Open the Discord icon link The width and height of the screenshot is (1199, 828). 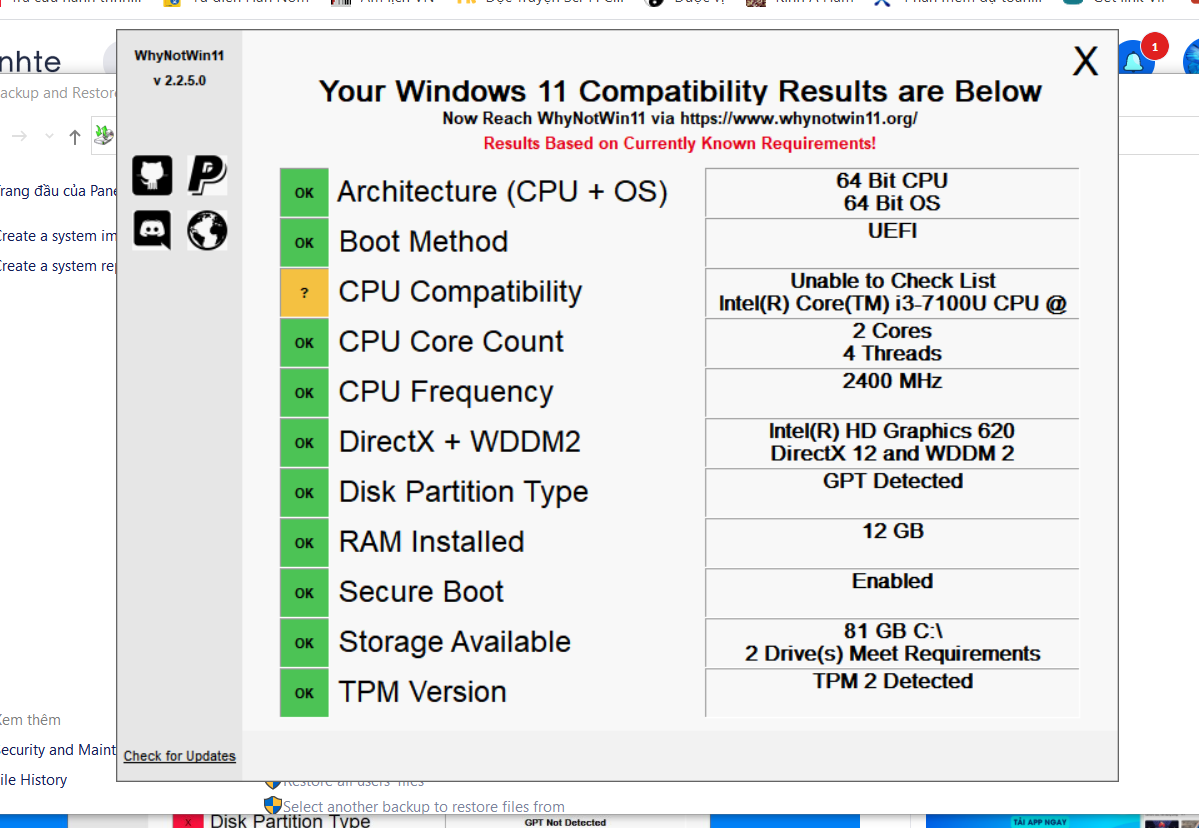tap(152, 230)
